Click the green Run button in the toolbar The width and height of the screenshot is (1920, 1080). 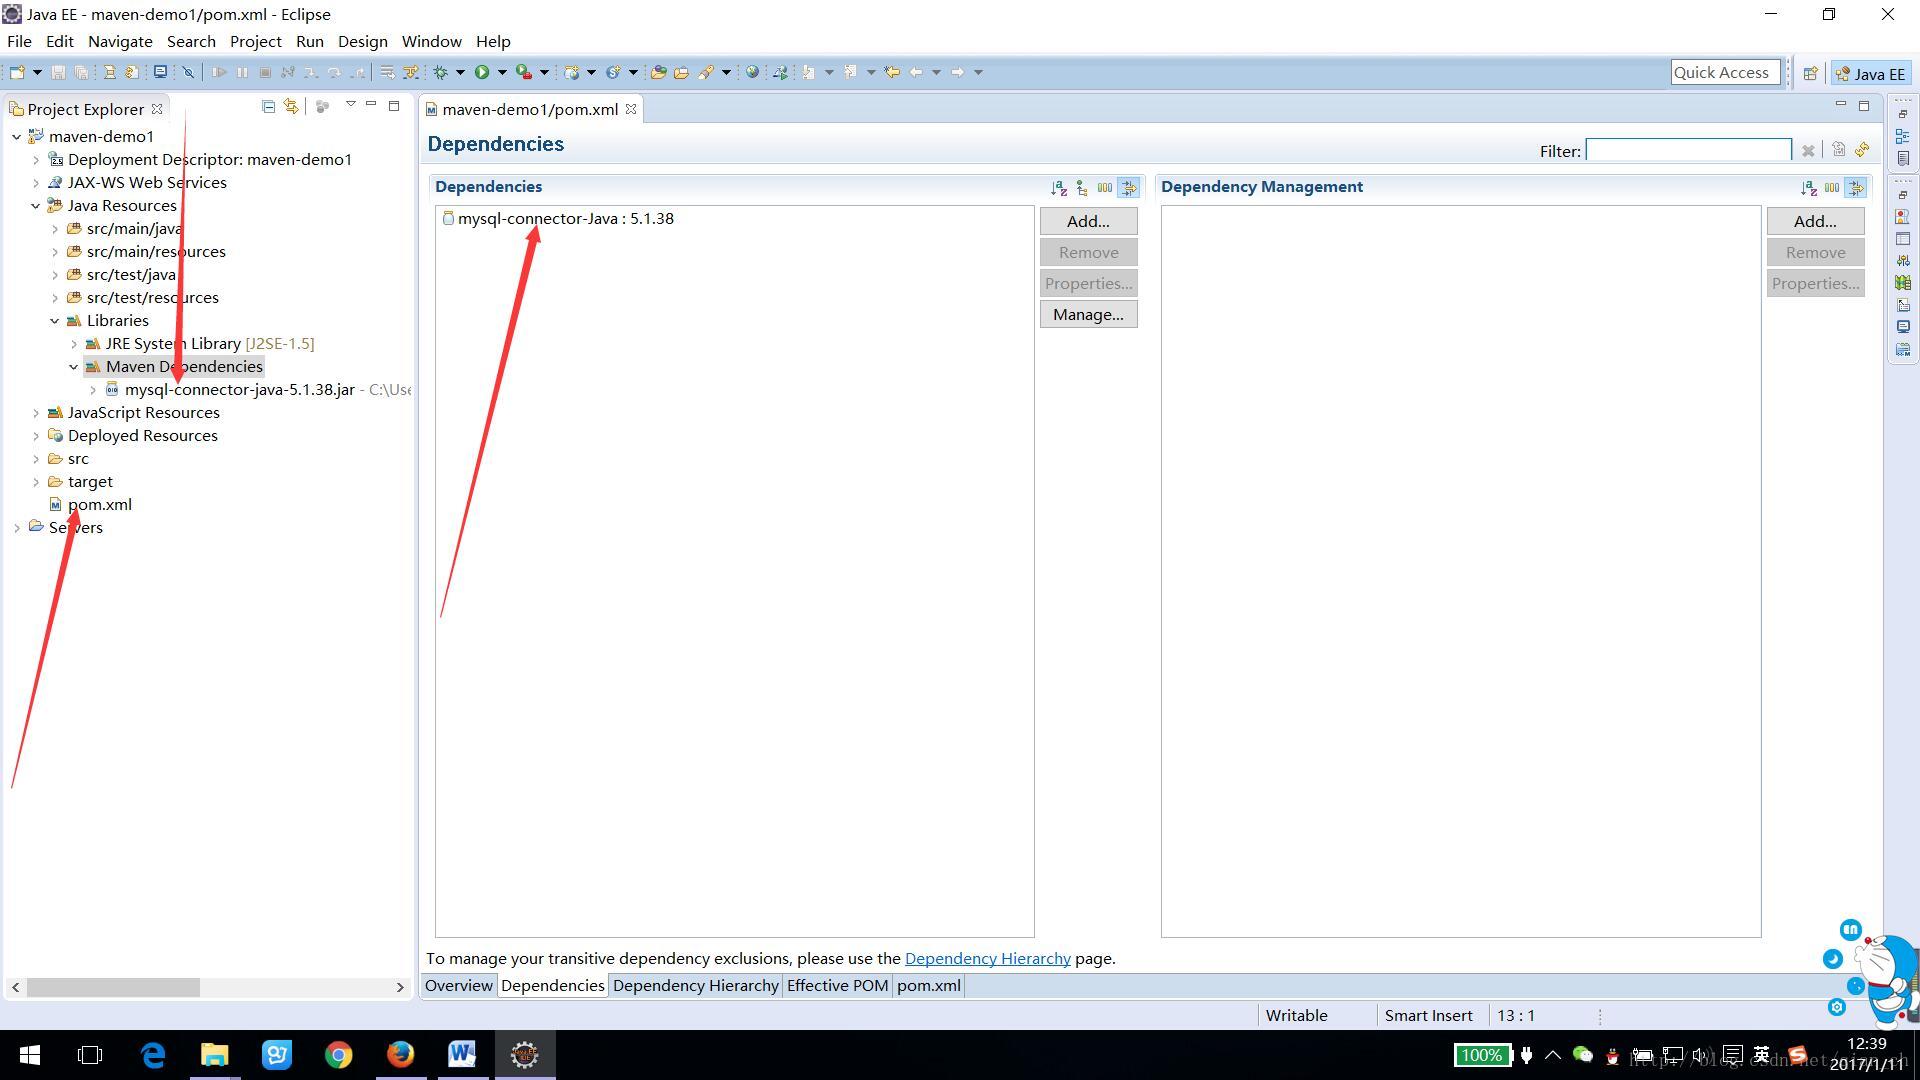coord(482,72)
